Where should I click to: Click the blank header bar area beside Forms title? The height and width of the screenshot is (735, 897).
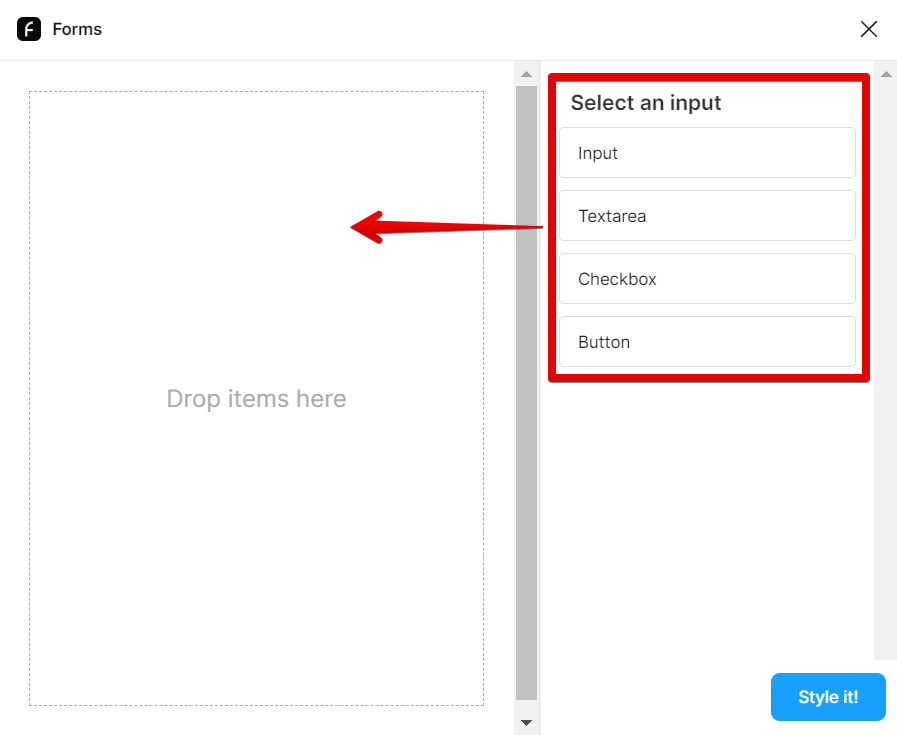pyautogui.click(x=450, y=29)
